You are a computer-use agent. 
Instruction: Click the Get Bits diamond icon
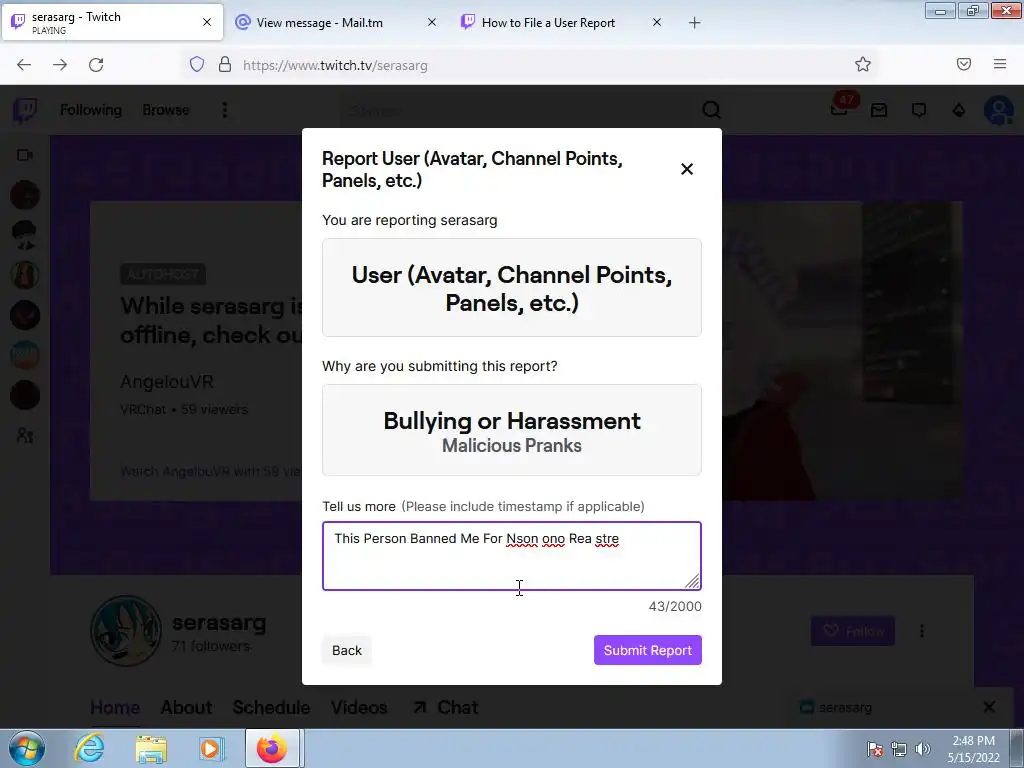pos(959,110)
